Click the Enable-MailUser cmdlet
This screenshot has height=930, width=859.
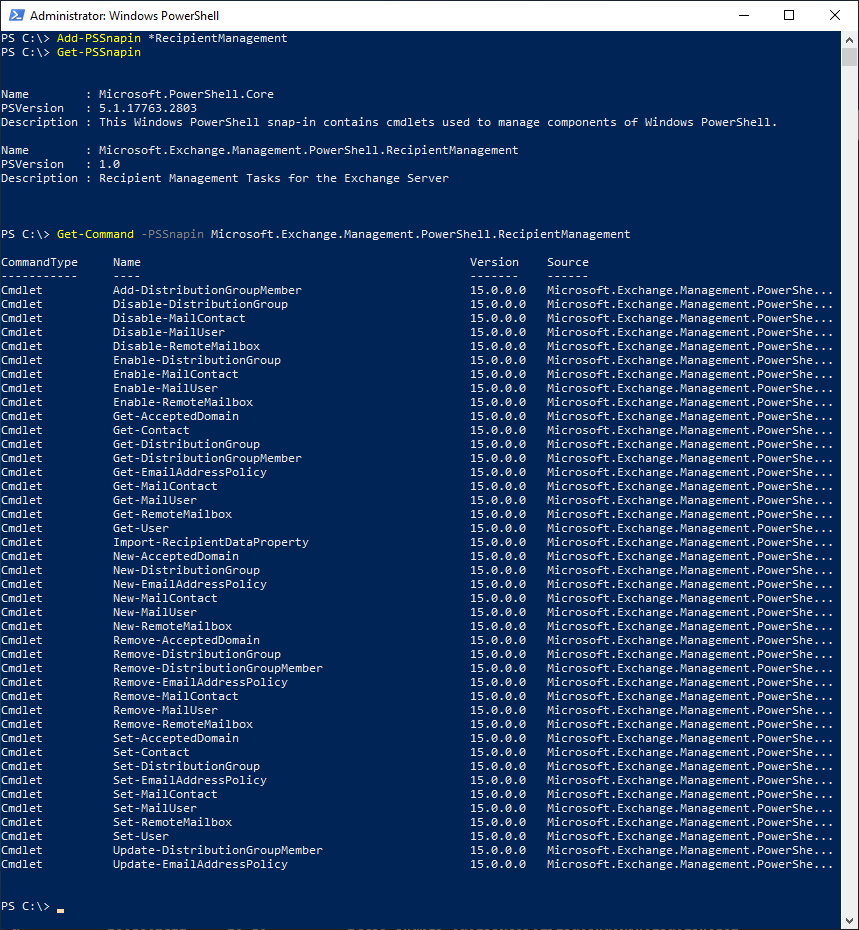point(165,388)
